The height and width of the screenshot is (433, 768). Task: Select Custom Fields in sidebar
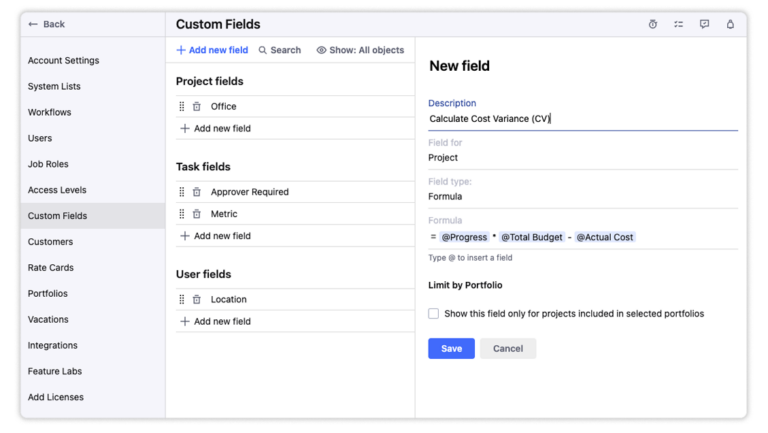point(93,216)
